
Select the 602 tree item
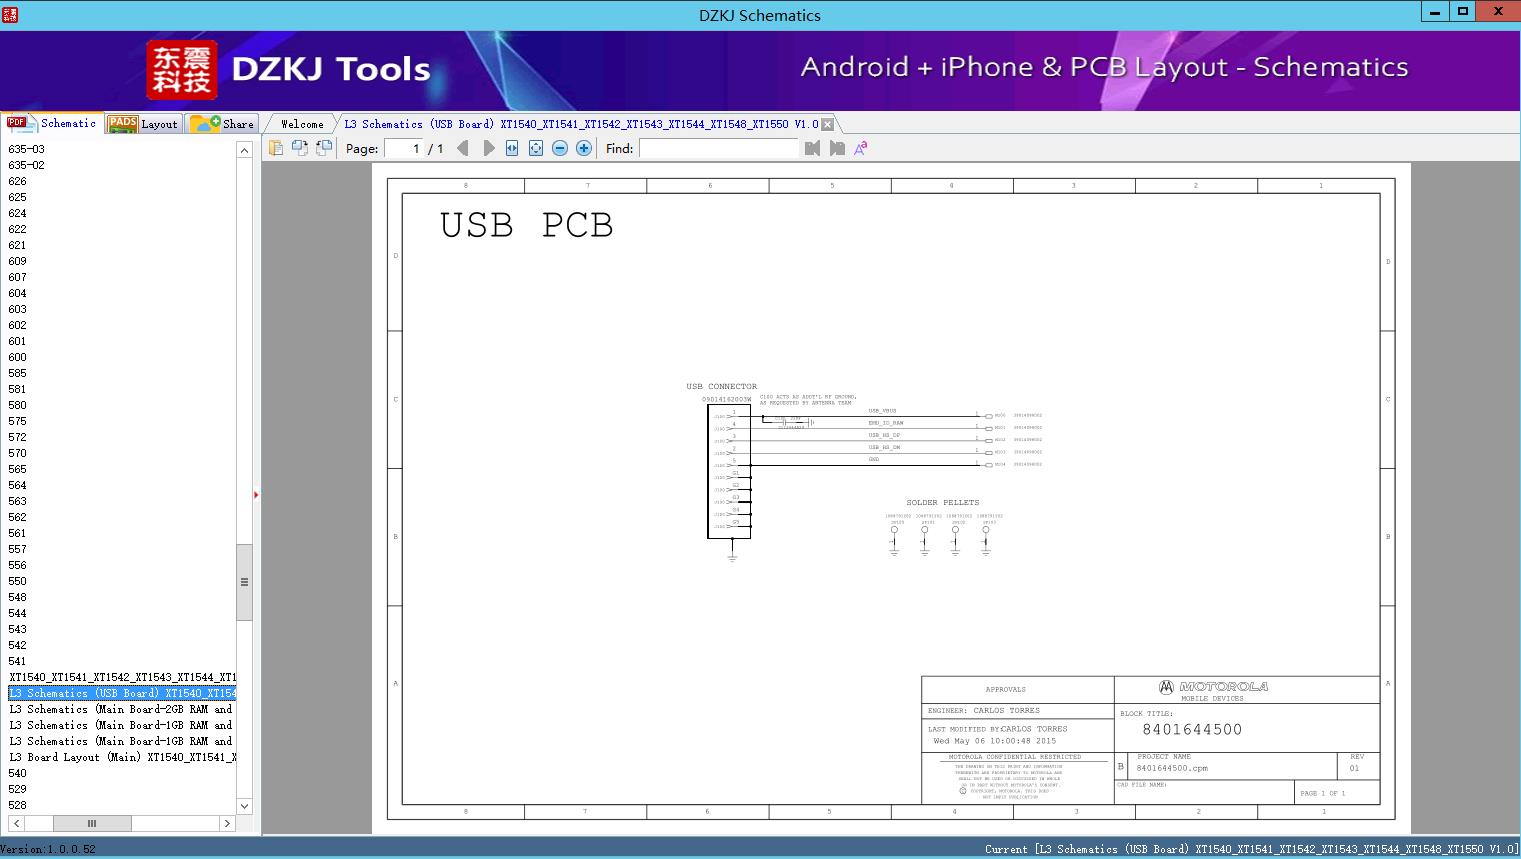tap(17, 325)
